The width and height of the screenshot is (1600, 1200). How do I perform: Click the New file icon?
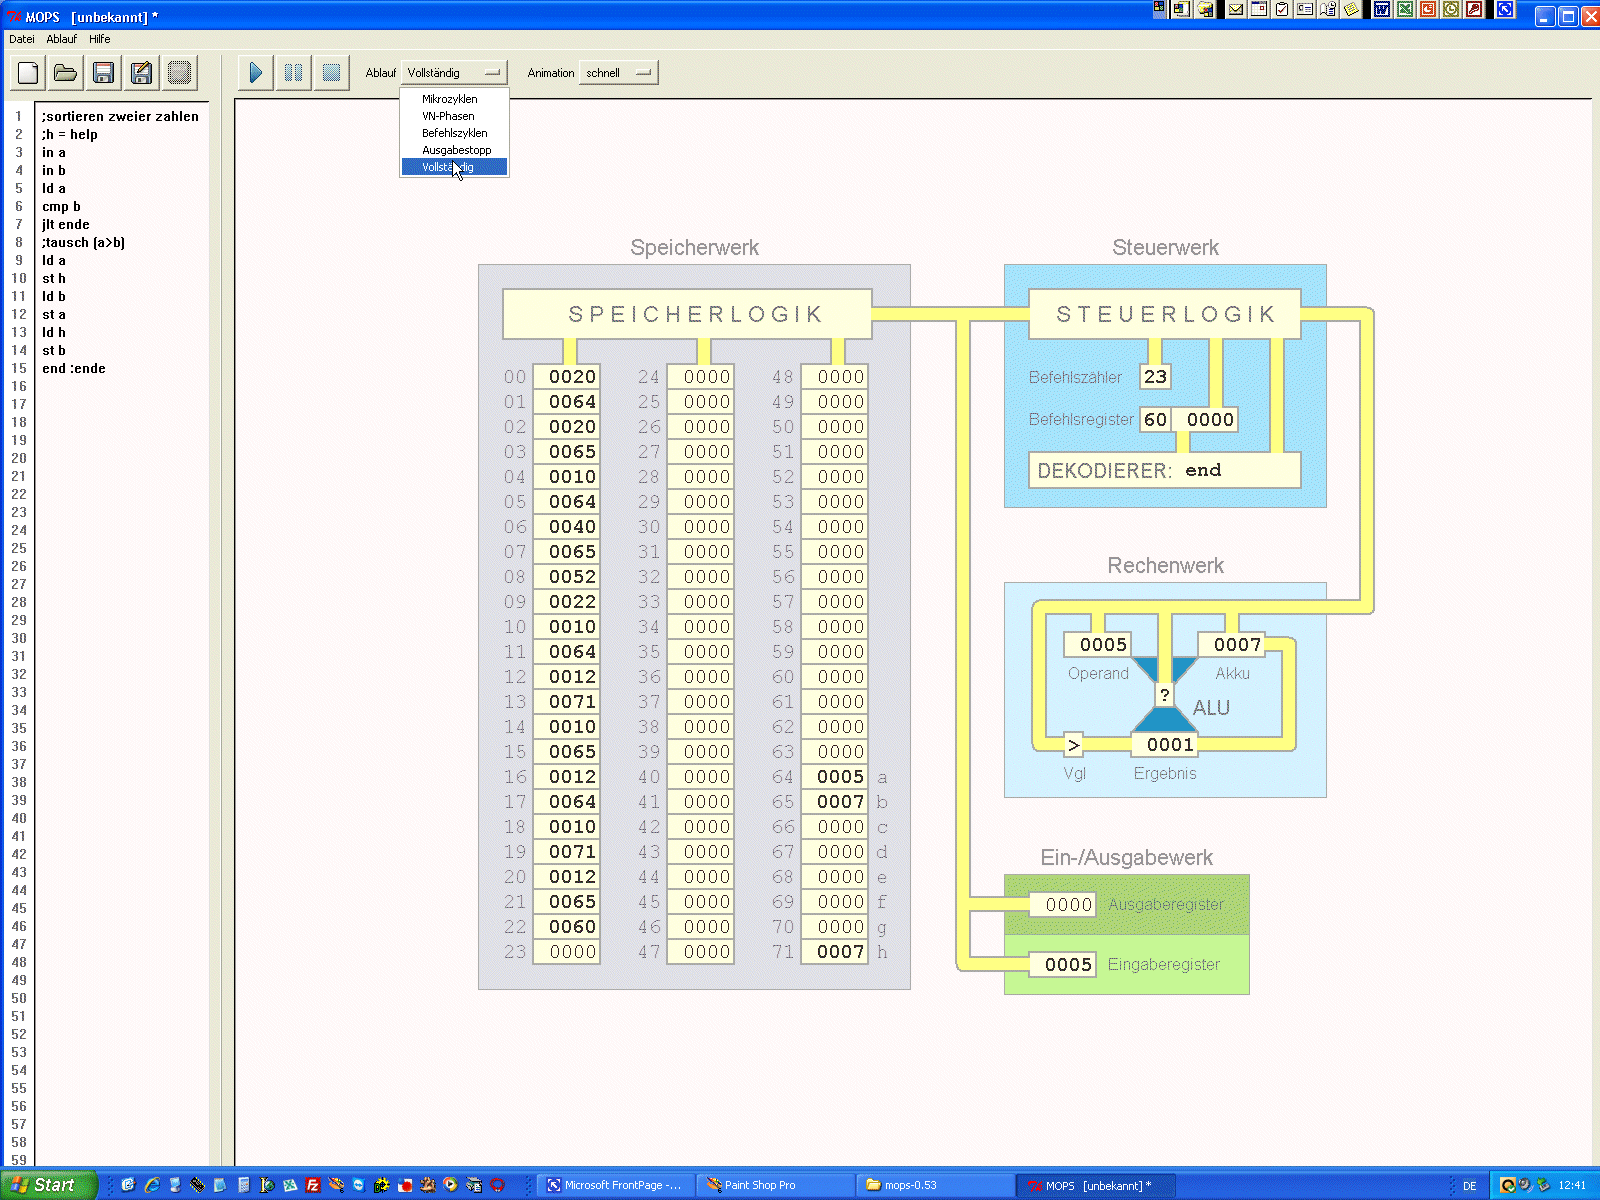pos(28,73)
